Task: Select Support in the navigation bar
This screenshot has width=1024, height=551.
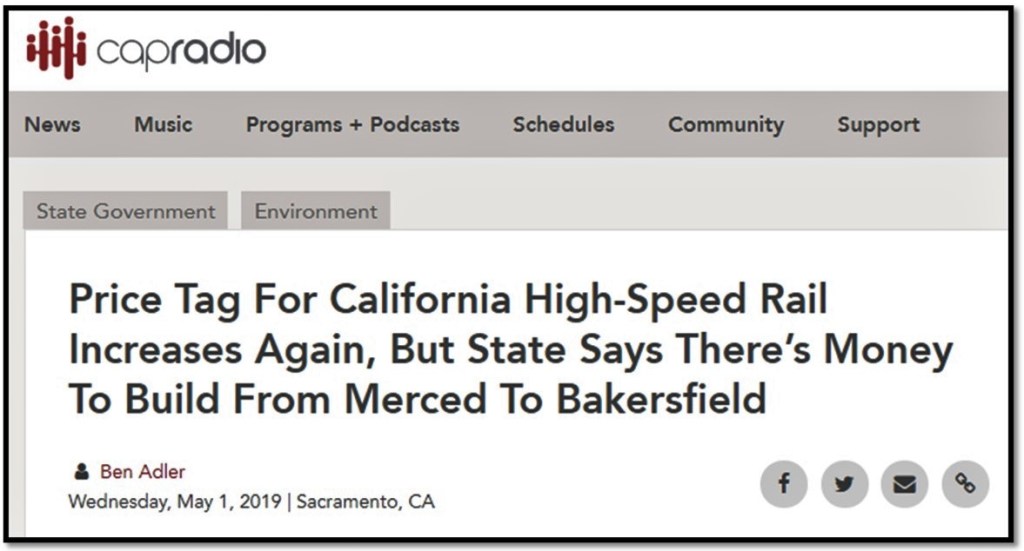Action: (878, 125)
